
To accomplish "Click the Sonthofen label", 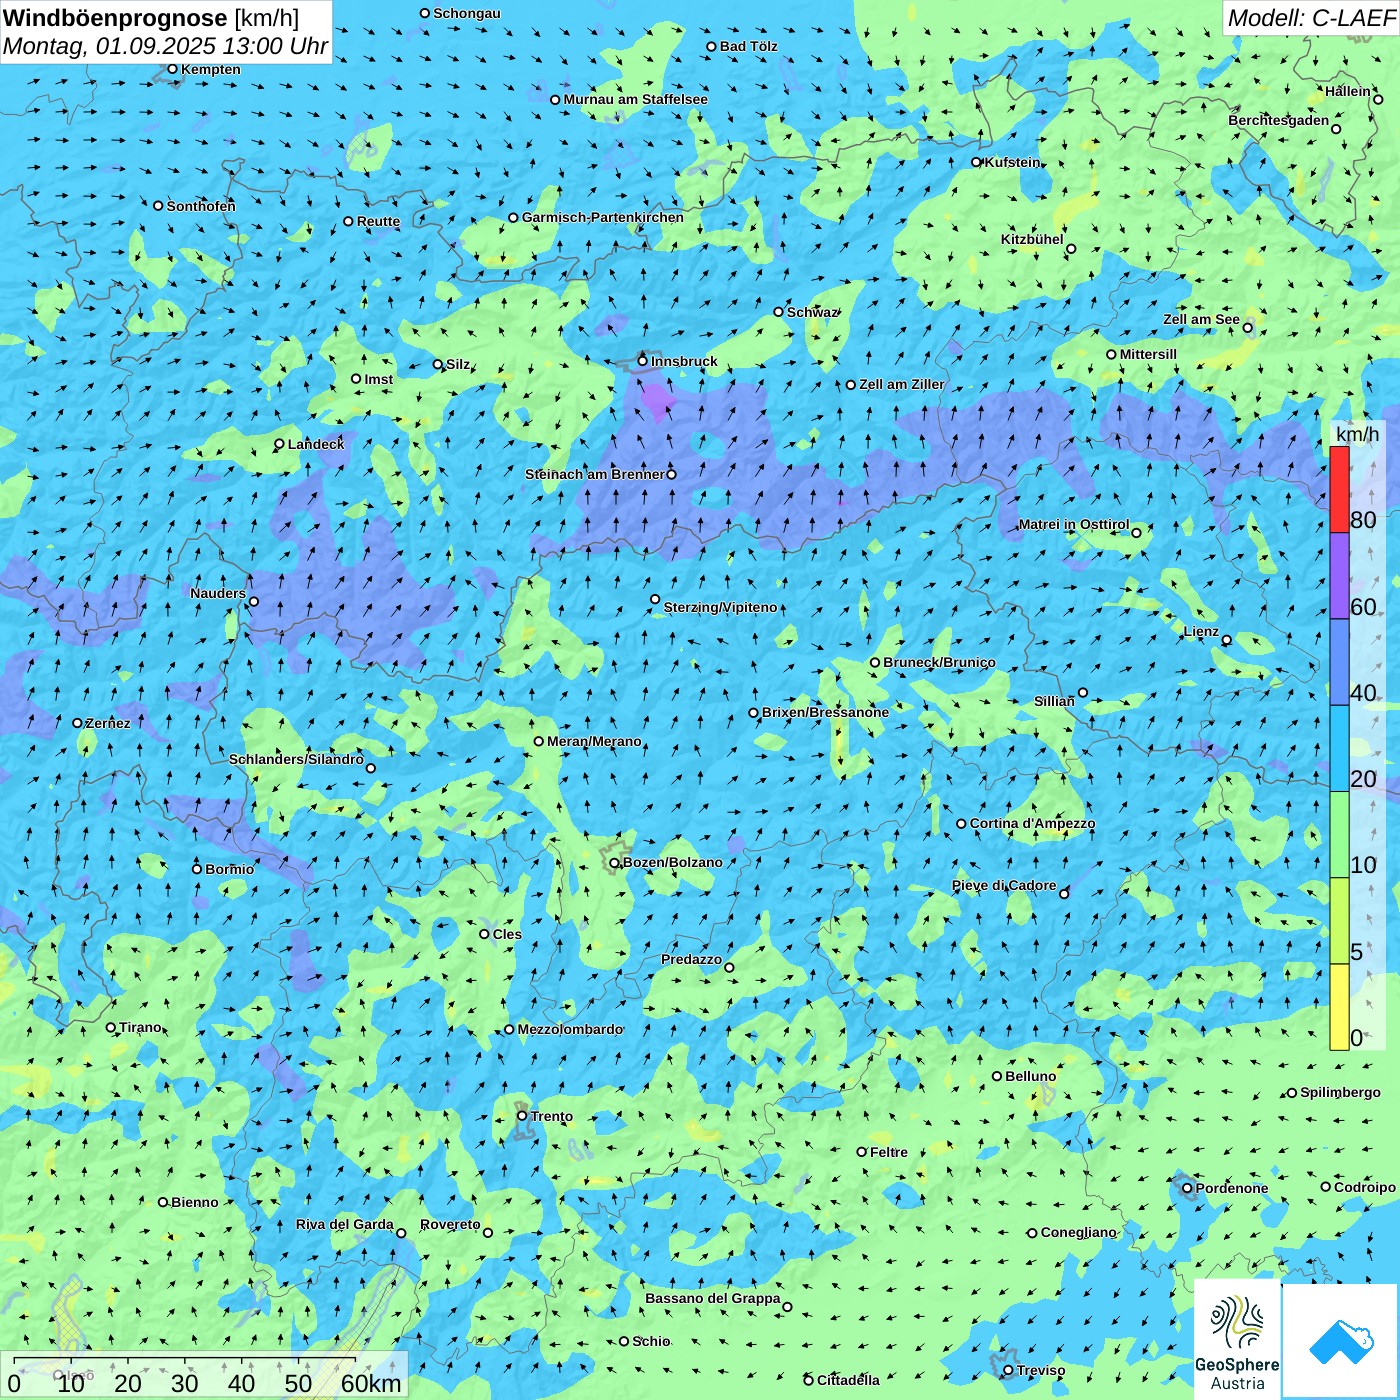I will 201,206.
